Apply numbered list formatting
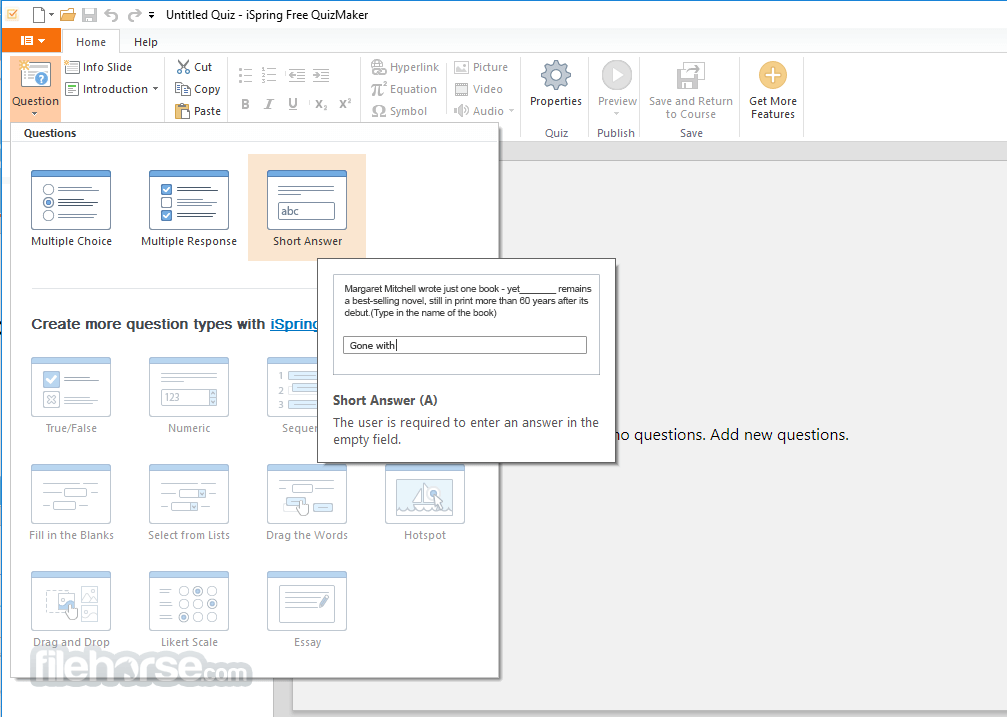 (268, 75)
